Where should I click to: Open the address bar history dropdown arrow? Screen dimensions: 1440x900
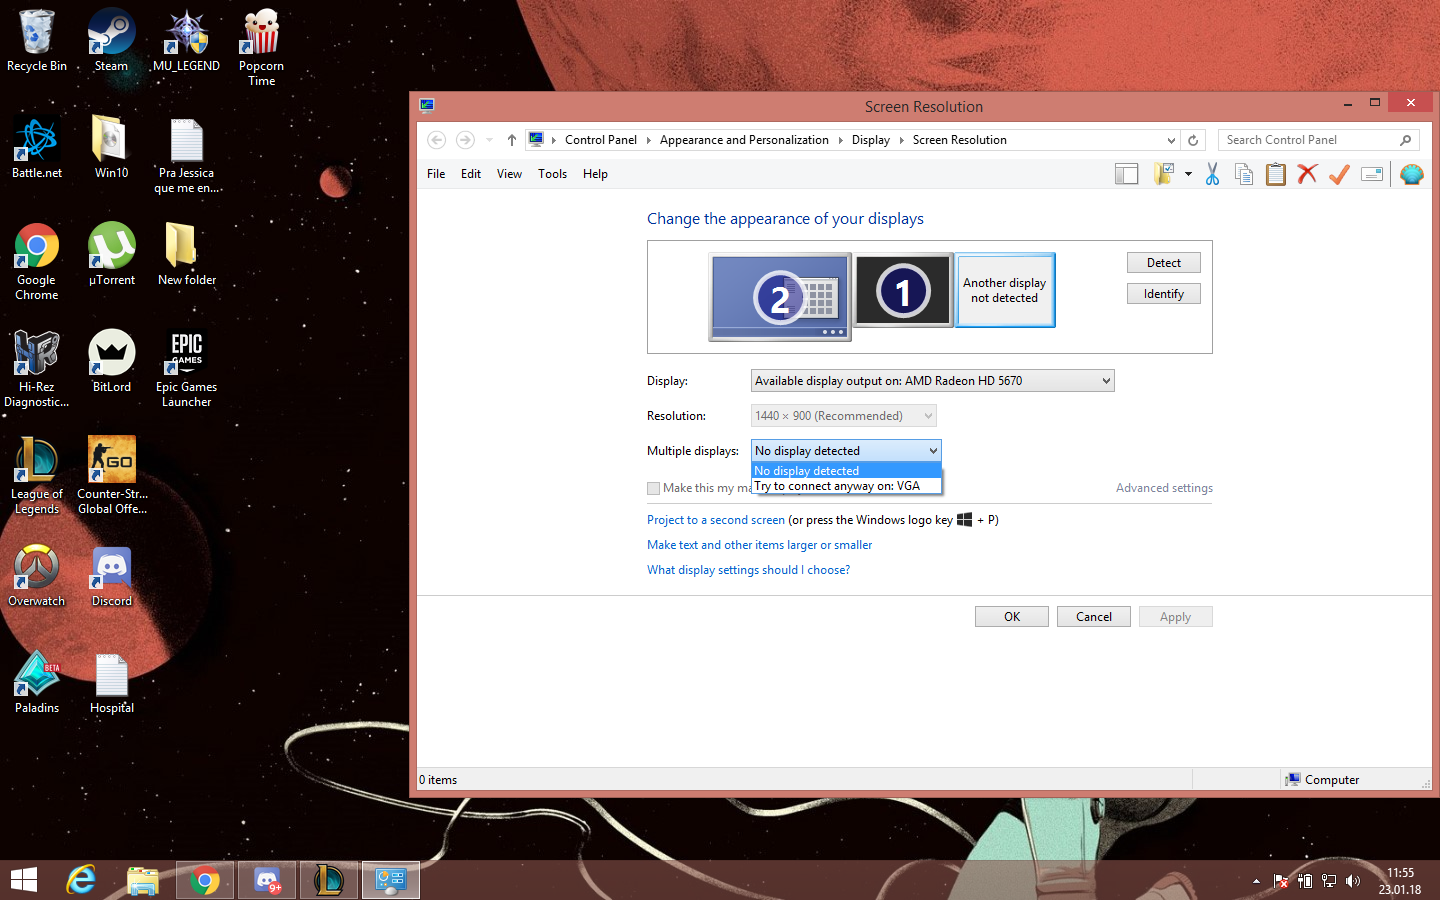(1171, 140)
